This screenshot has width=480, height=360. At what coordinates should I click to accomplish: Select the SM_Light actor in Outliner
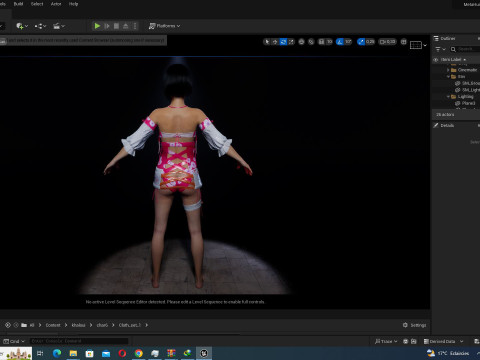point(467,90)
